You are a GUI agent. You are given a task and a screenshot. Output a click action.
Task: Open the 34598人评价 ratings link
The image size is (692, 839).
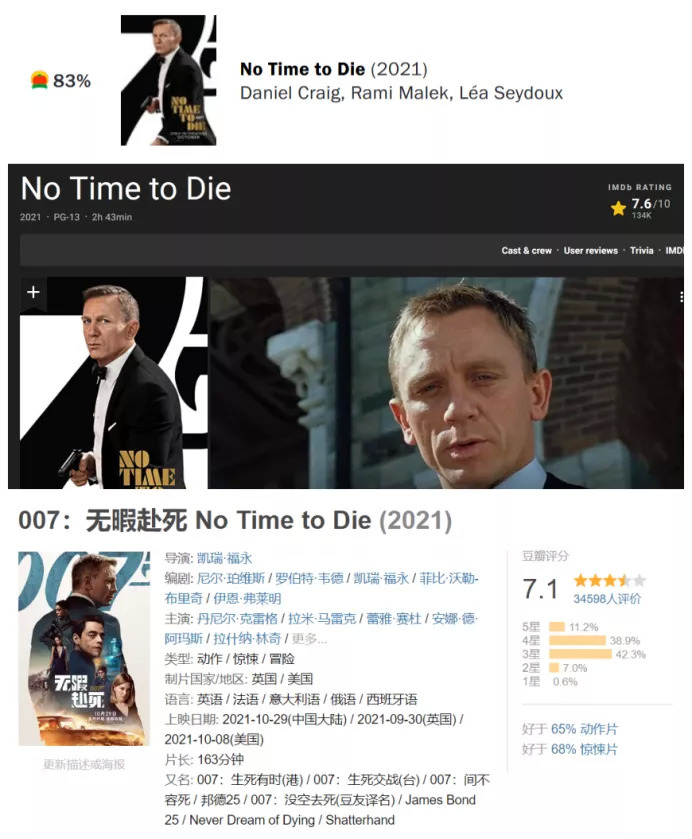[x=607, y=599]
